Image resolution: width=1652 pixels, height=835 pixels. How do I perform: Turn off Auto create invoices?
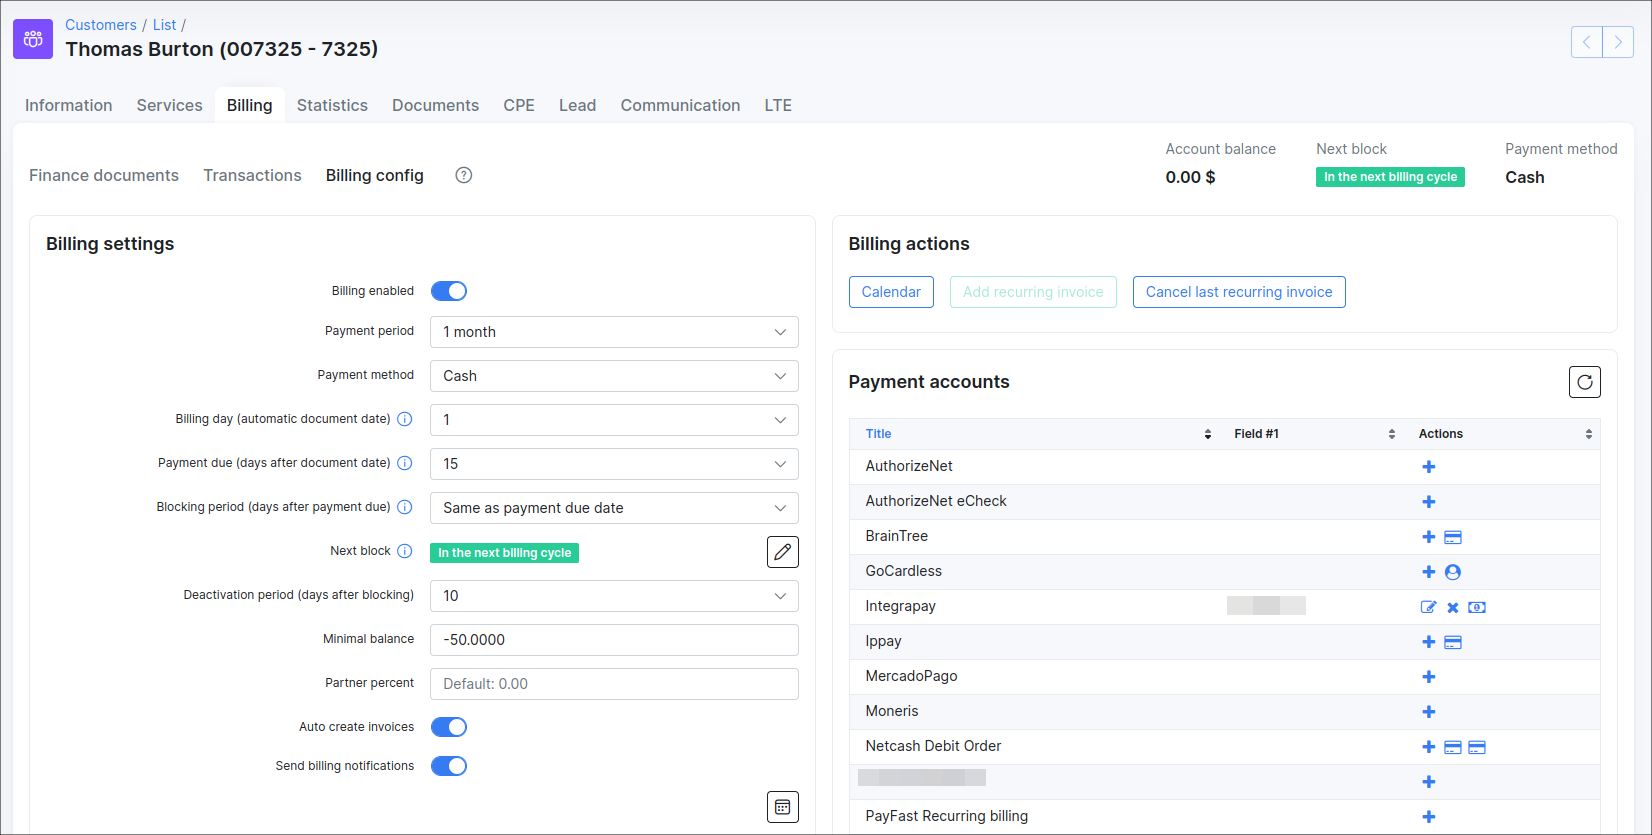pos(449,727)
